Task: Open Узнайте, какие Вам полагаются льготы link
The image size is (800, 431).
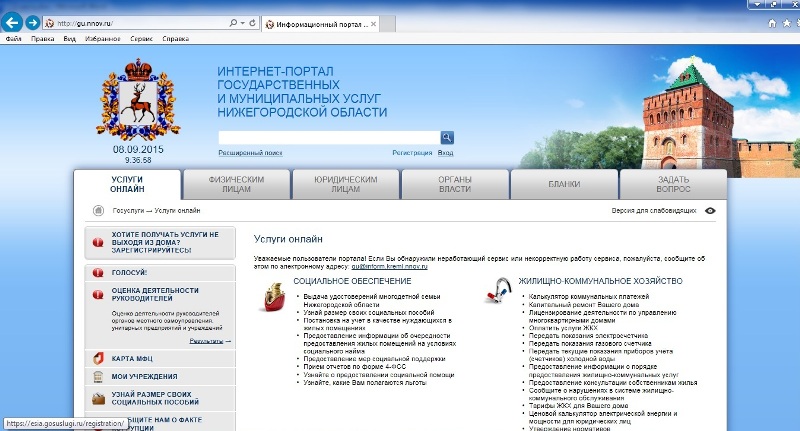Action: (364, 383)
